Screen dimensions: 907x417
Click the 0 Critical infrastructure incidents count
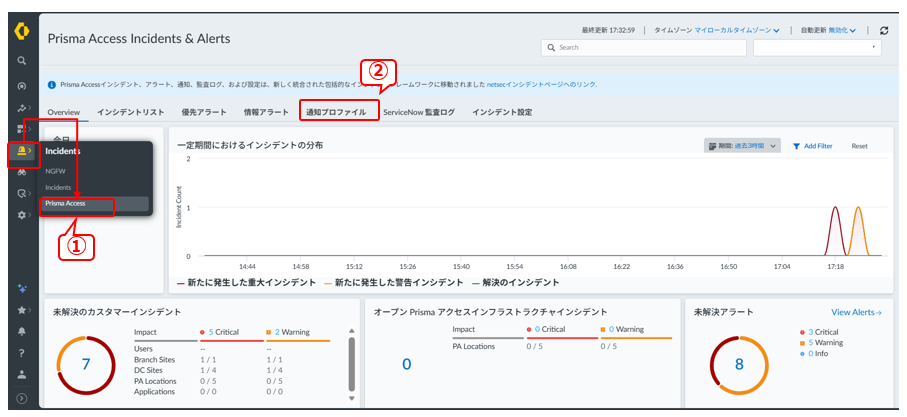[551, 329]
